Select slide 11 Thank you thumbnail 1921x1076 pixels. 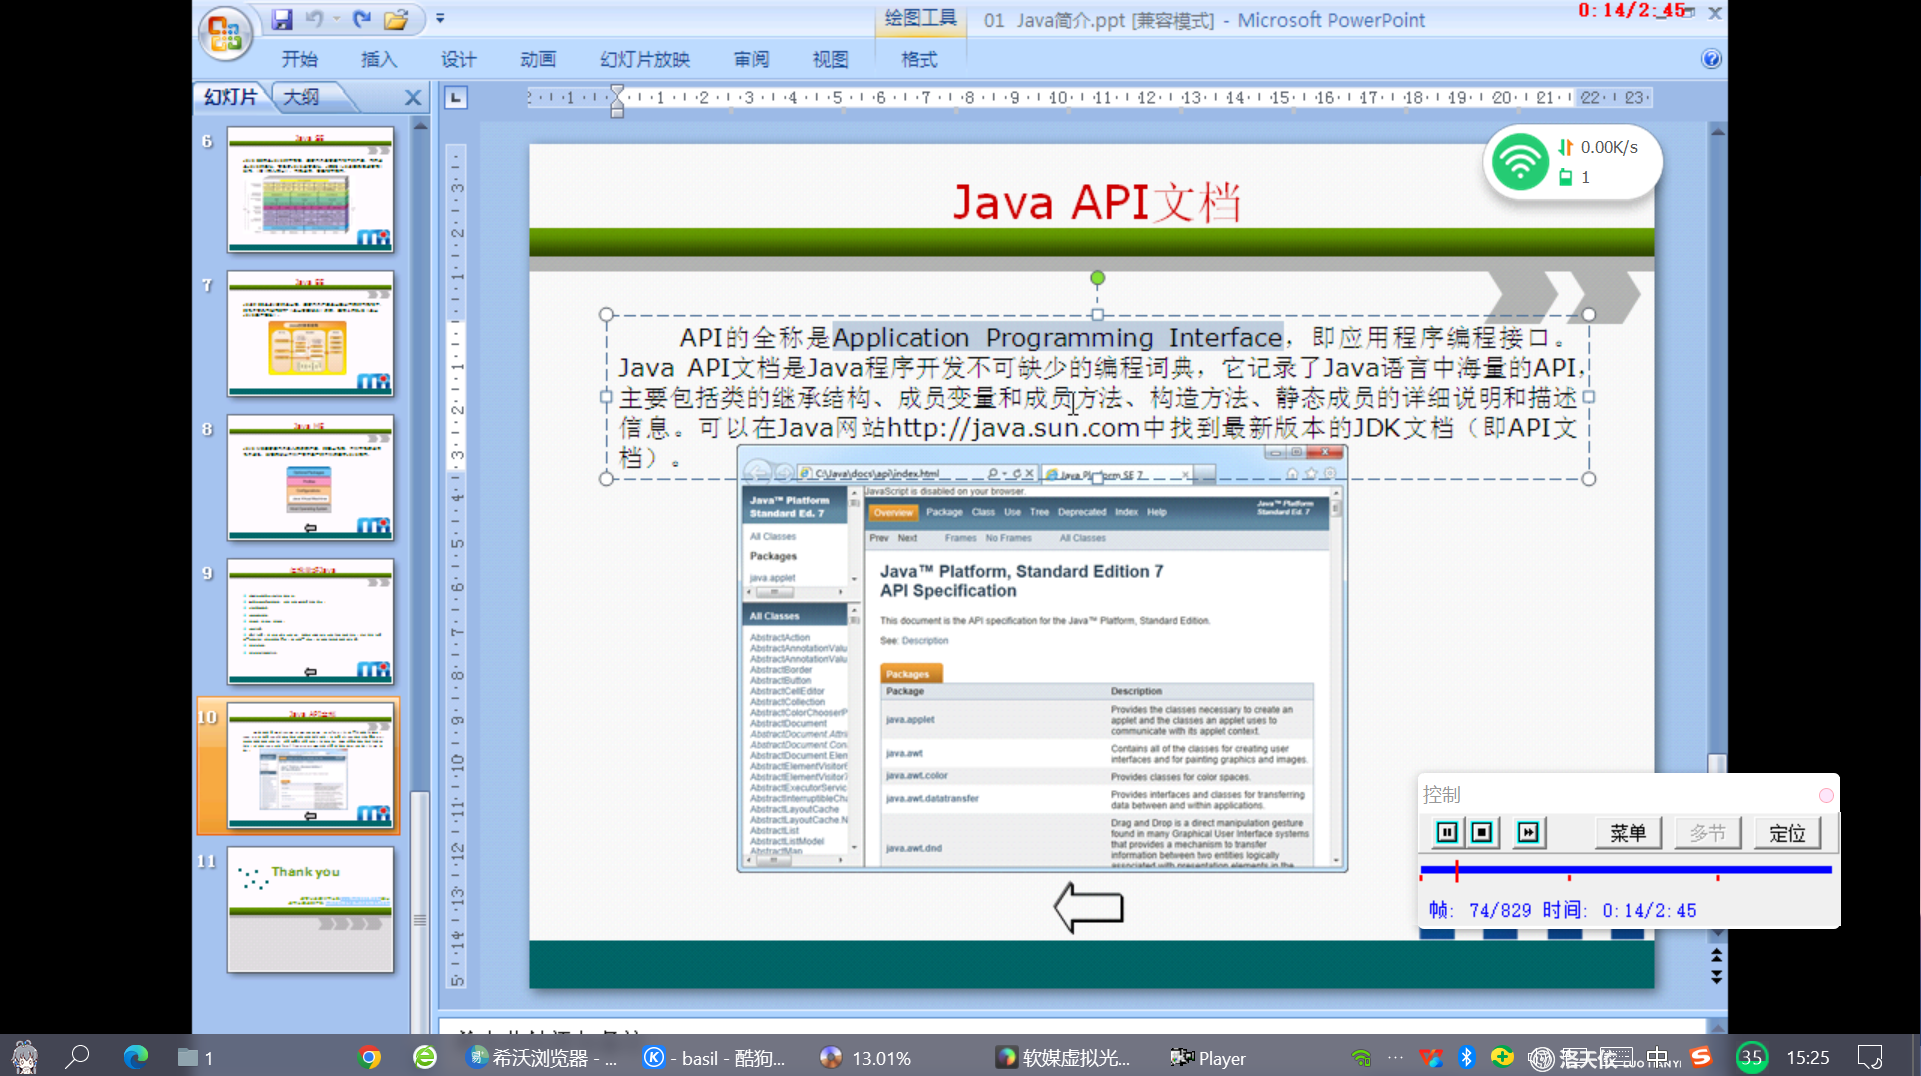[x=310, y=909]
